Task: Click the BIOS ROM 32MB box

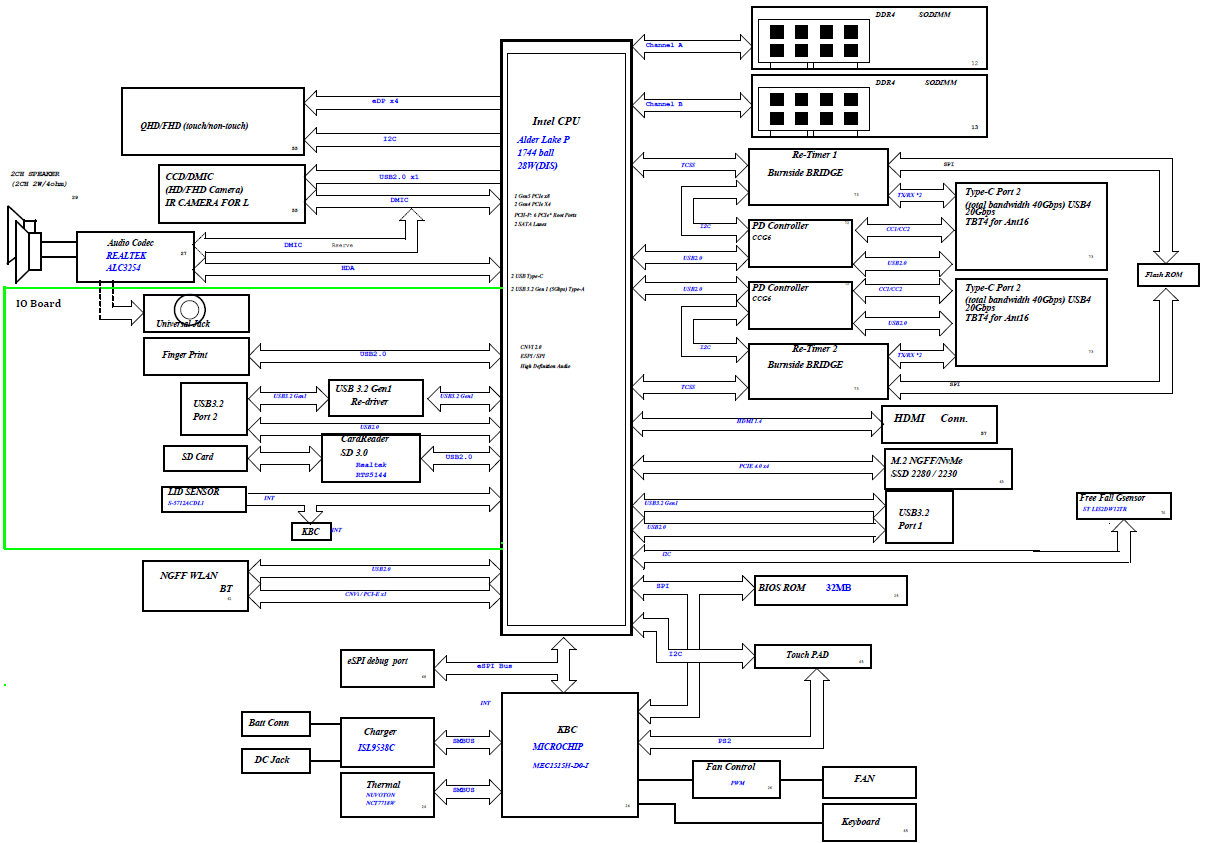Action: (830, 589)
